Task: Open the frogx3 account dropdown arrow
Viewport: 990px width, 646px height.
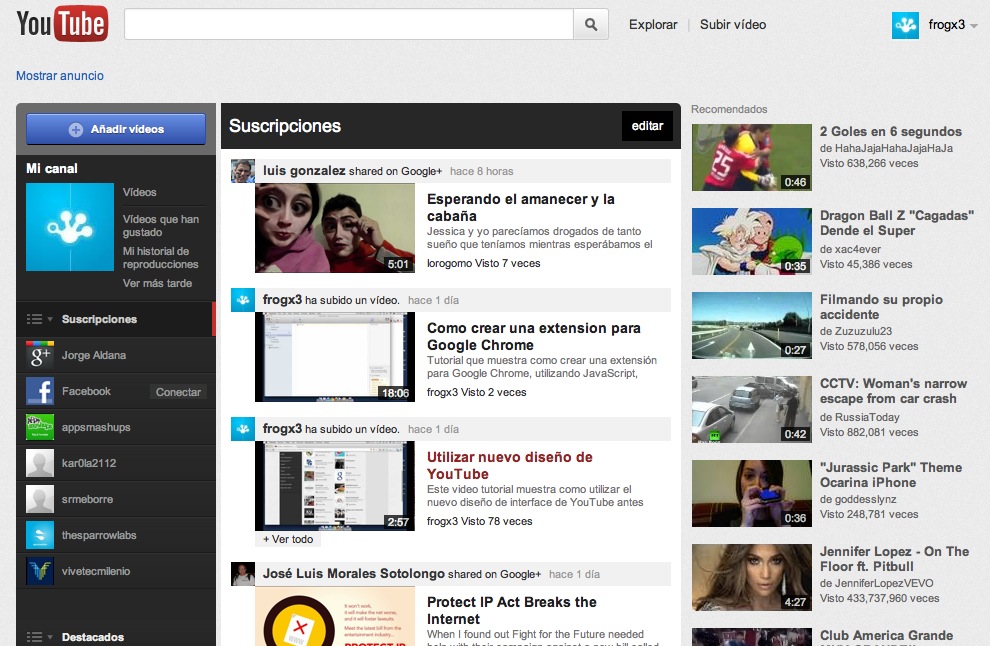Action: [972, 25]
